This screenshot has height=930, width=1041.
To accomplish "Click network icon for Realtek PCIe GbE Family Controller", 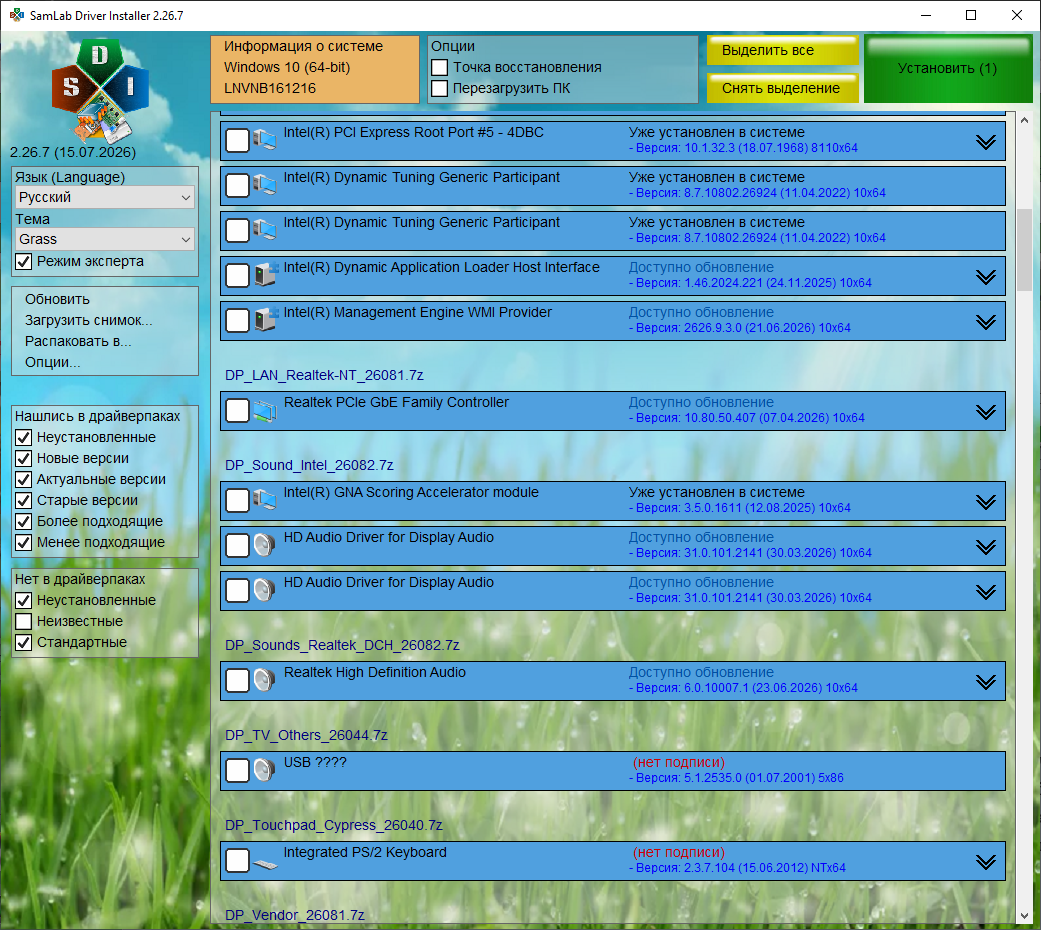I will [x=265, y=410].
